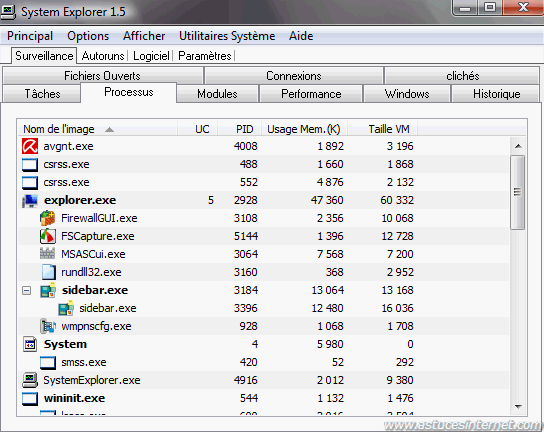The image size is (544, 432).
Task: Sort by the PID column header
Action: (239, 129)
